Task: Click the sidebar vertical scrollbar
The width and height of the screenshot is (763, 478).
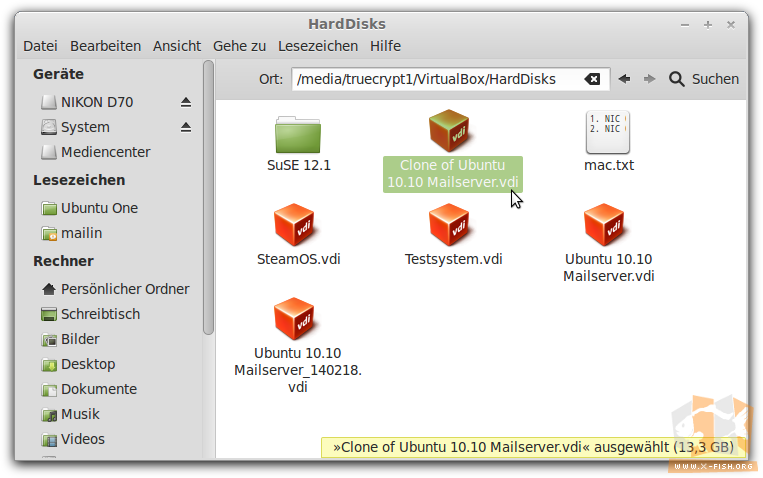Action: click(208, 197)
